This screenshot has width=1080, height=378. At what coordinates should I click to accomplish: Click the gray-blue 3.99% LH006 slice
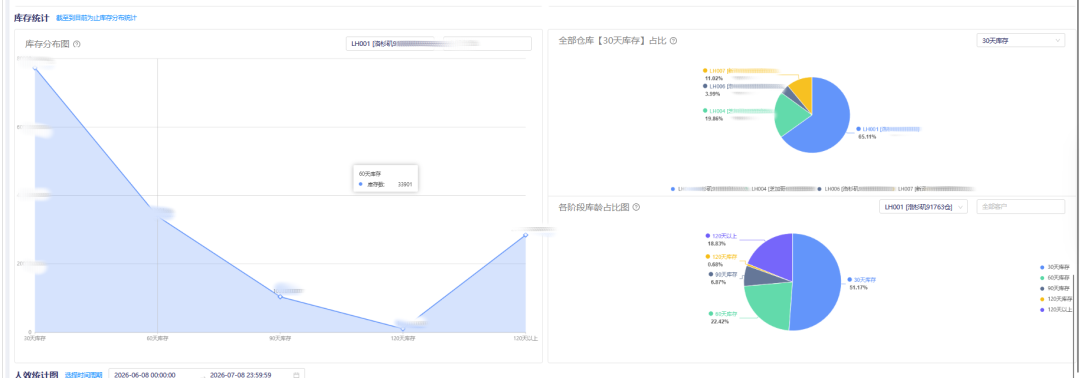tap(789, 92)
